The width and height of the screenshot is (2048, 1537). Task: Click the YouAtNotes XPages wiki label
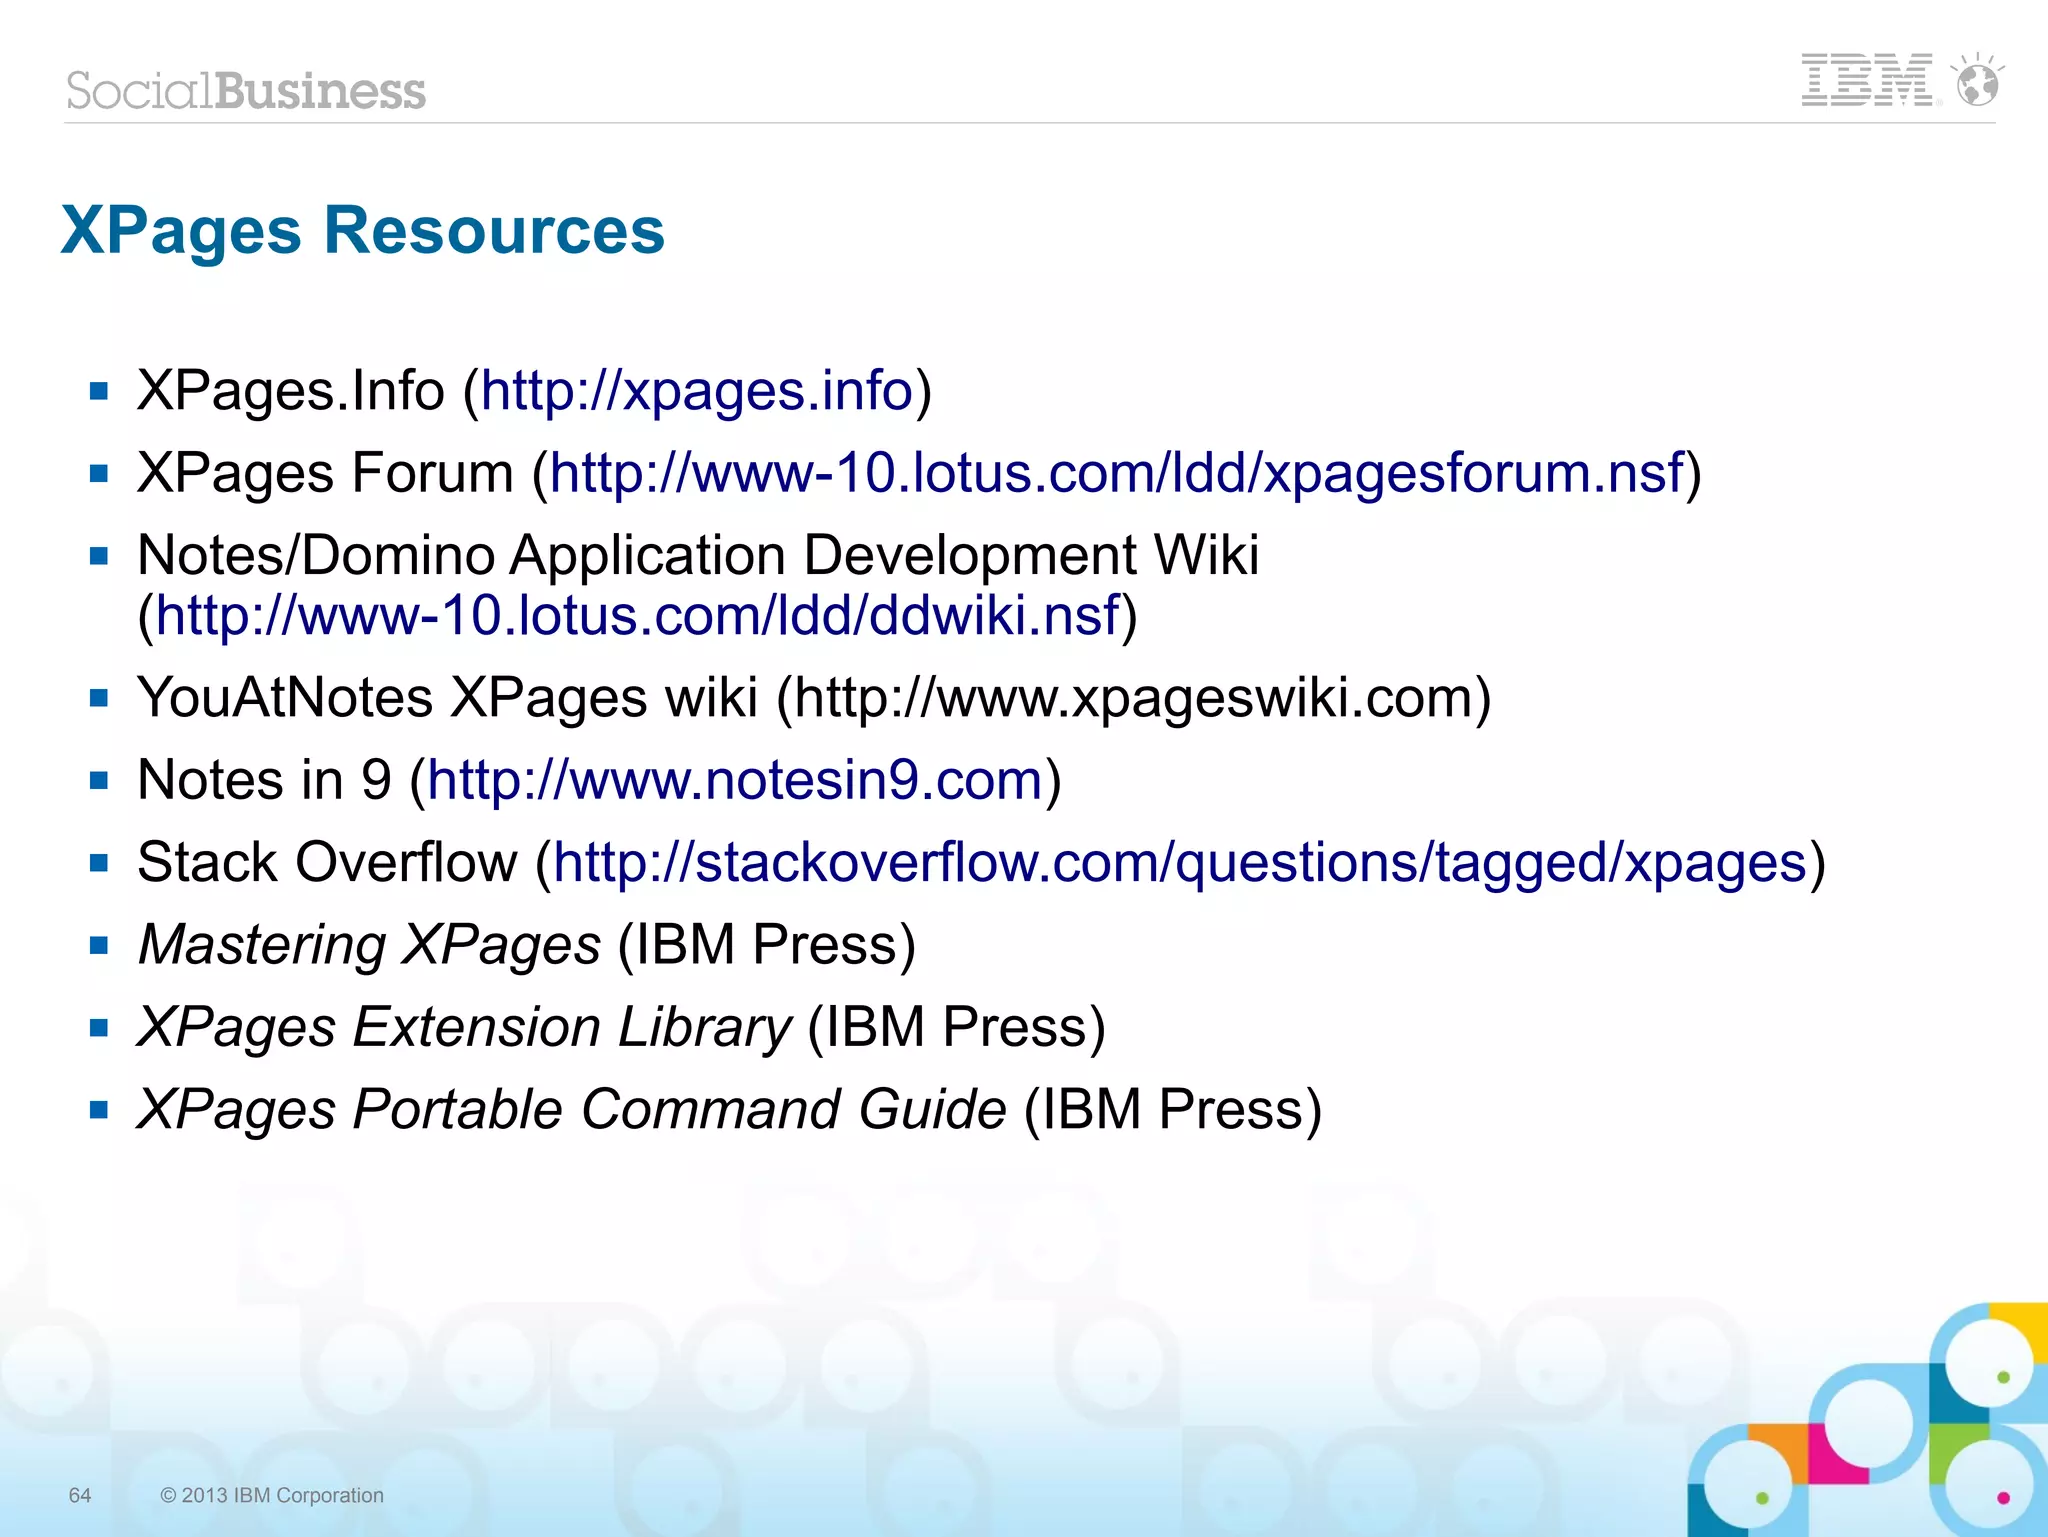click(447, 698)
